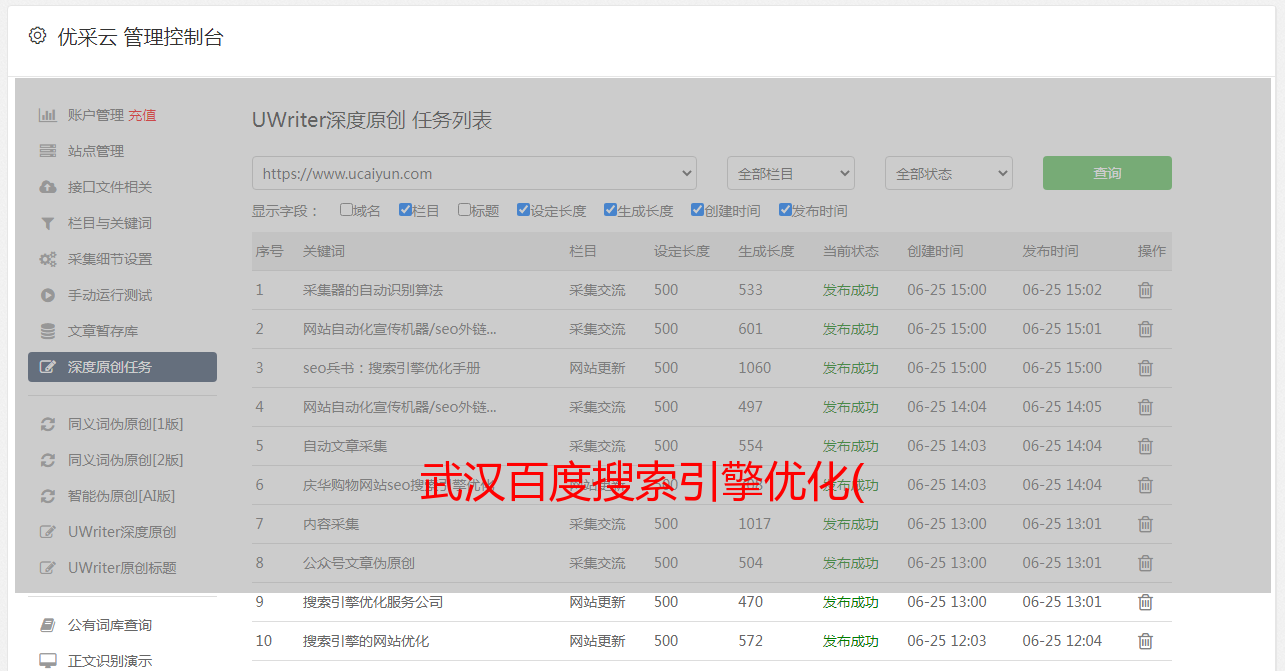
Task: Enable the 域名 field checkbox
Action: (346, 210)
